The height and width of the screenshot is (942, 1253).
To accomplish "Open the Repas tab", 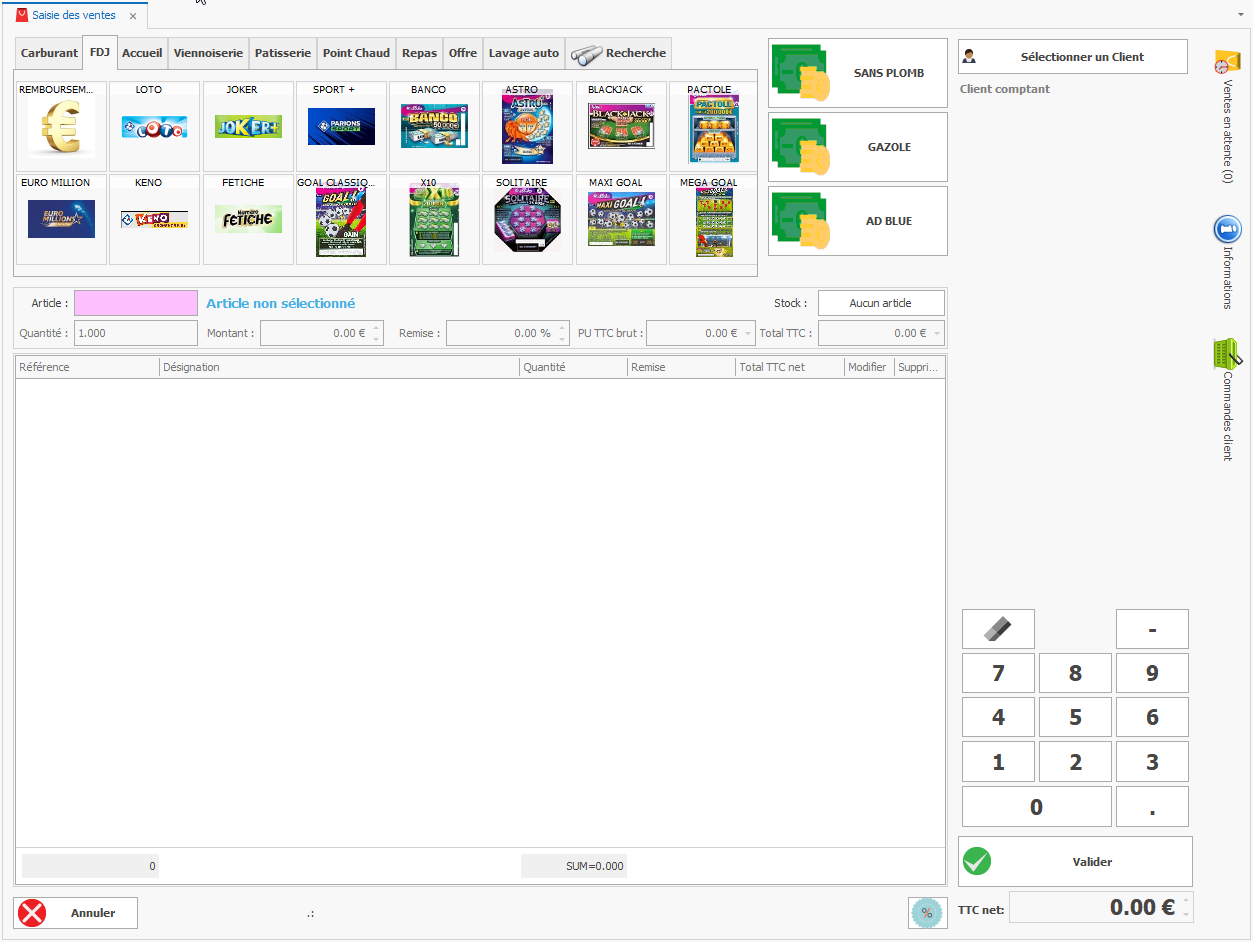I will pos(420,53).
